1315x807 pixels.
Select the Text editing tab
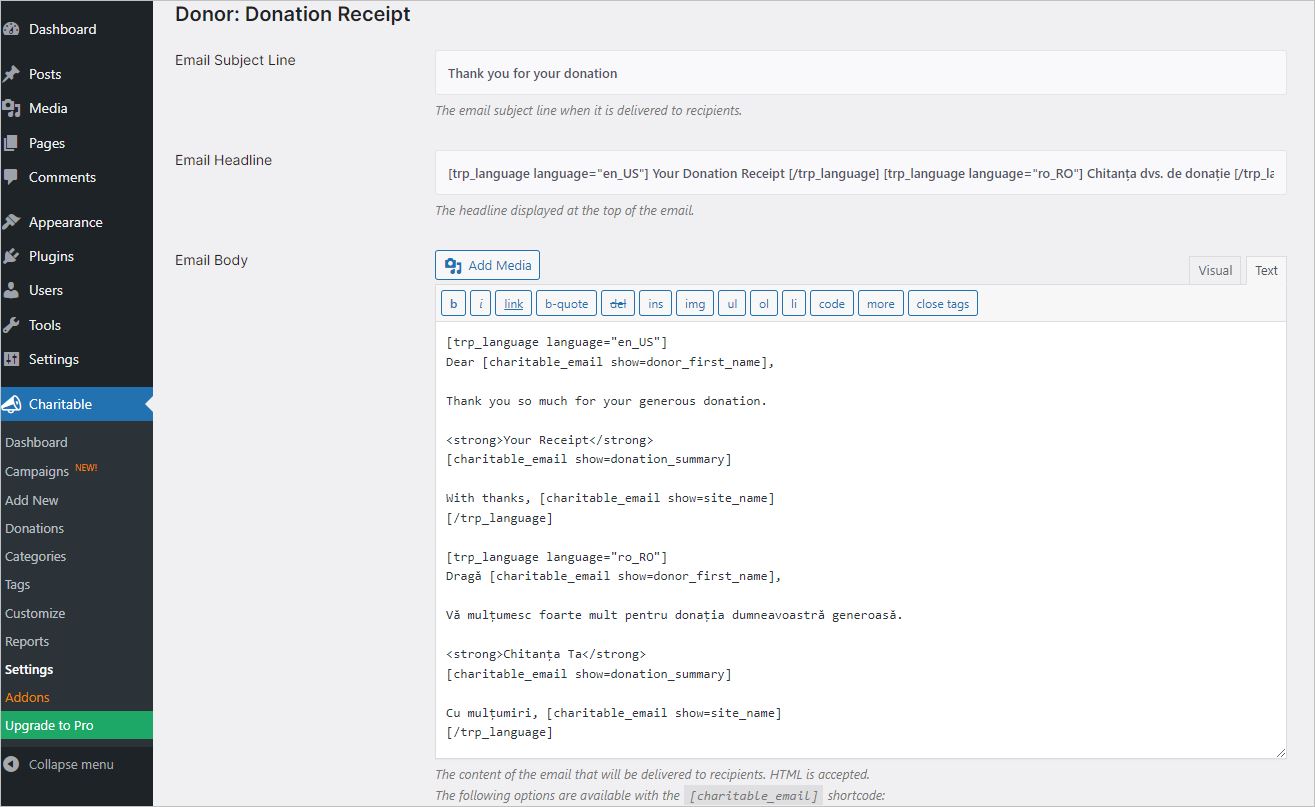pyautogui.click(x=1265, y=269)
